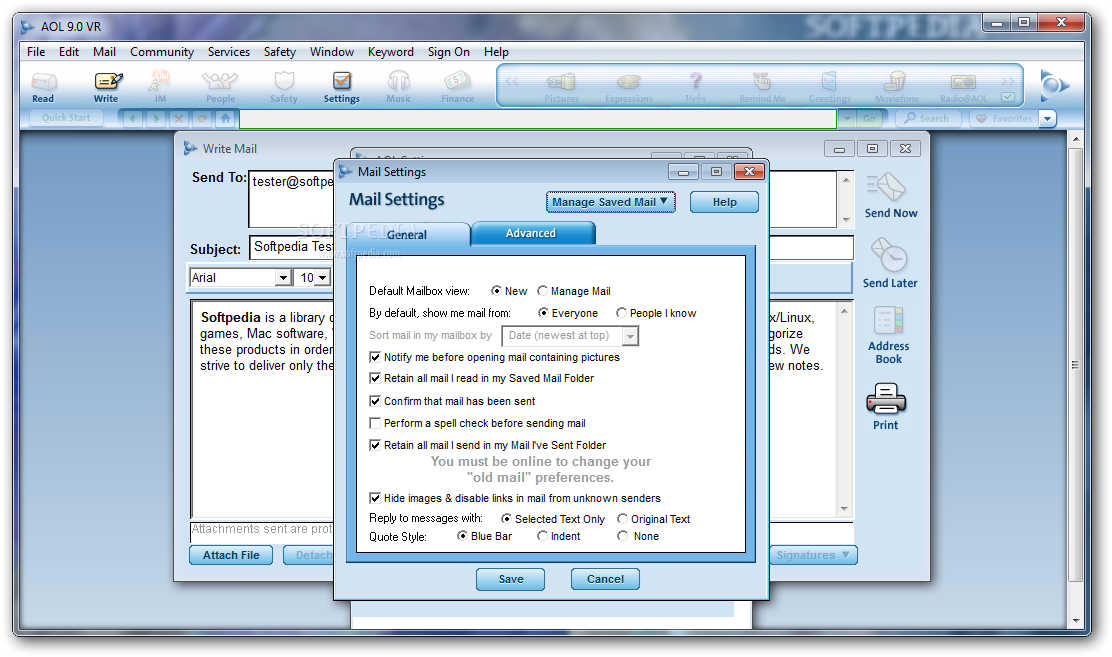The height and width of the screenshot is (657, 1112).
Task: Select the Manage Mail view radio button
Action: pos(543,291)
